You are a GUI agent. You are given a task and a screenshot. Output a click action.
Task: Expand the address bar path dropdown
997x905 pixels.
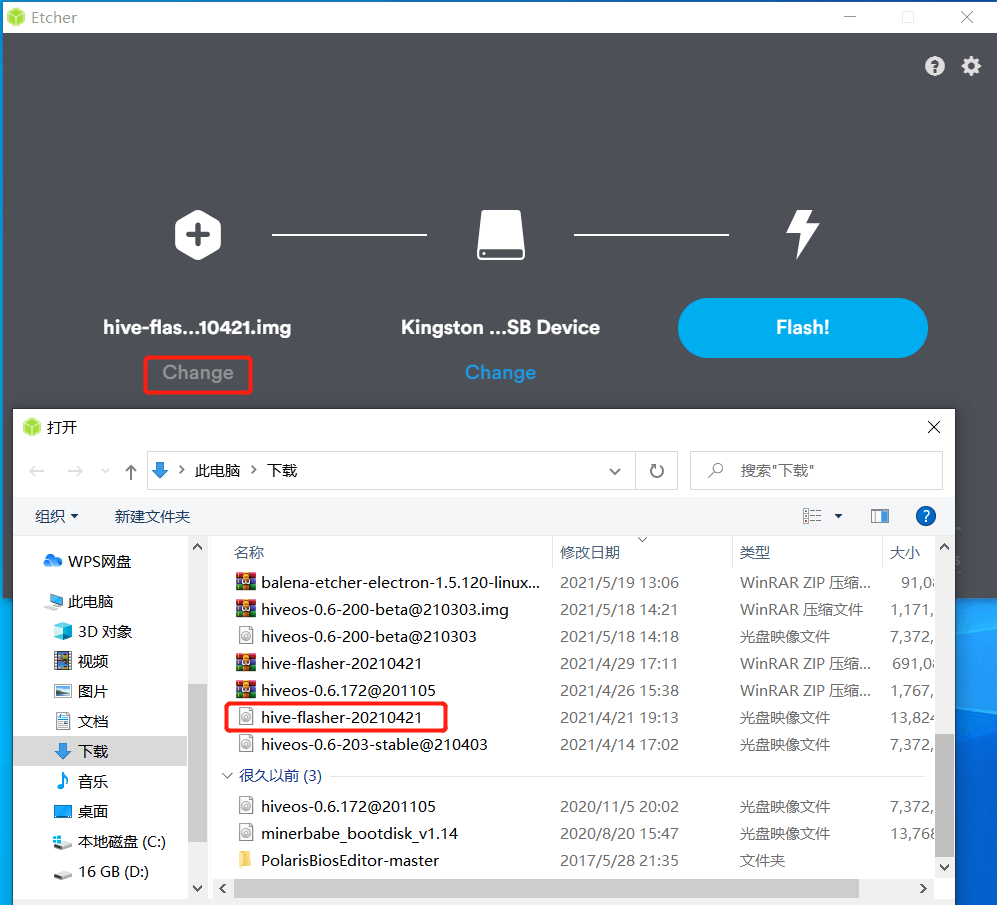point(615,470)
